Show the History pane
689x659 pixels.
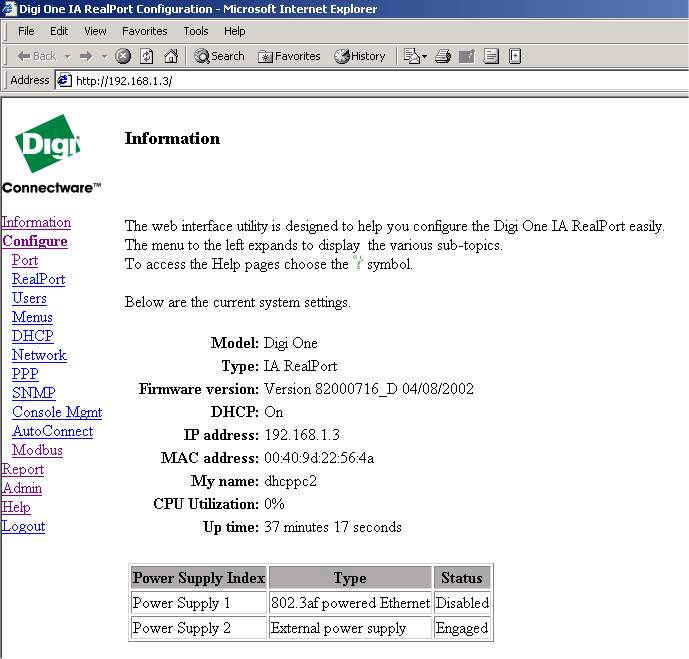(x=359, y=56)
